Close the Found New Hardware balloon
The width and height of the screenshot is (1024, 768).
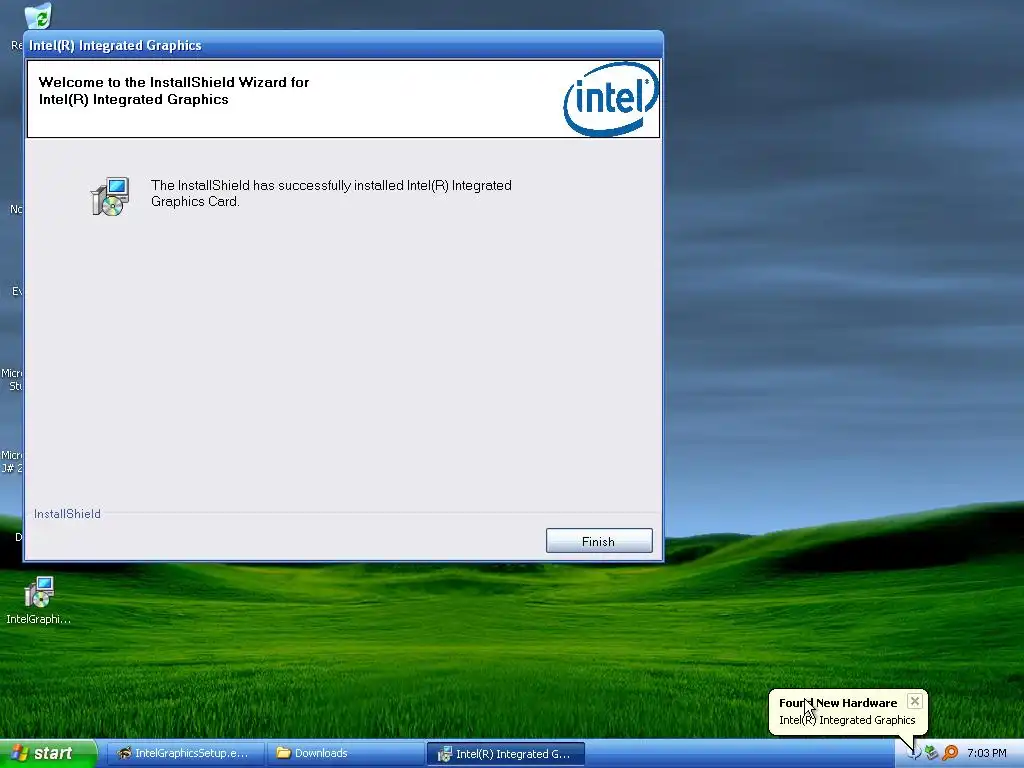914,701
